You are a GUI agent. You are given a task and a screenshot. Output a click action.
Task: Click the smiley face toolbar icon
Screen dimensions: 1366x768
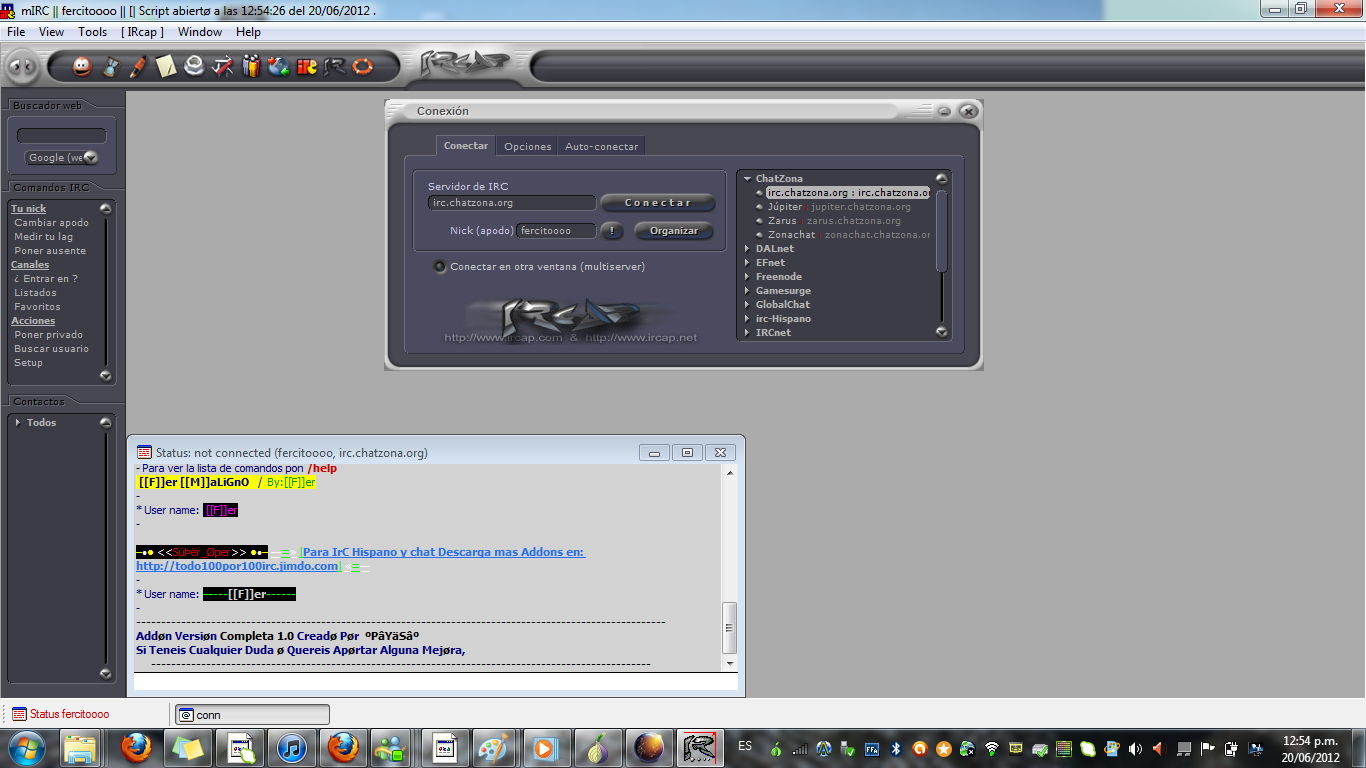pyautogui.click(x=83, y=67)
